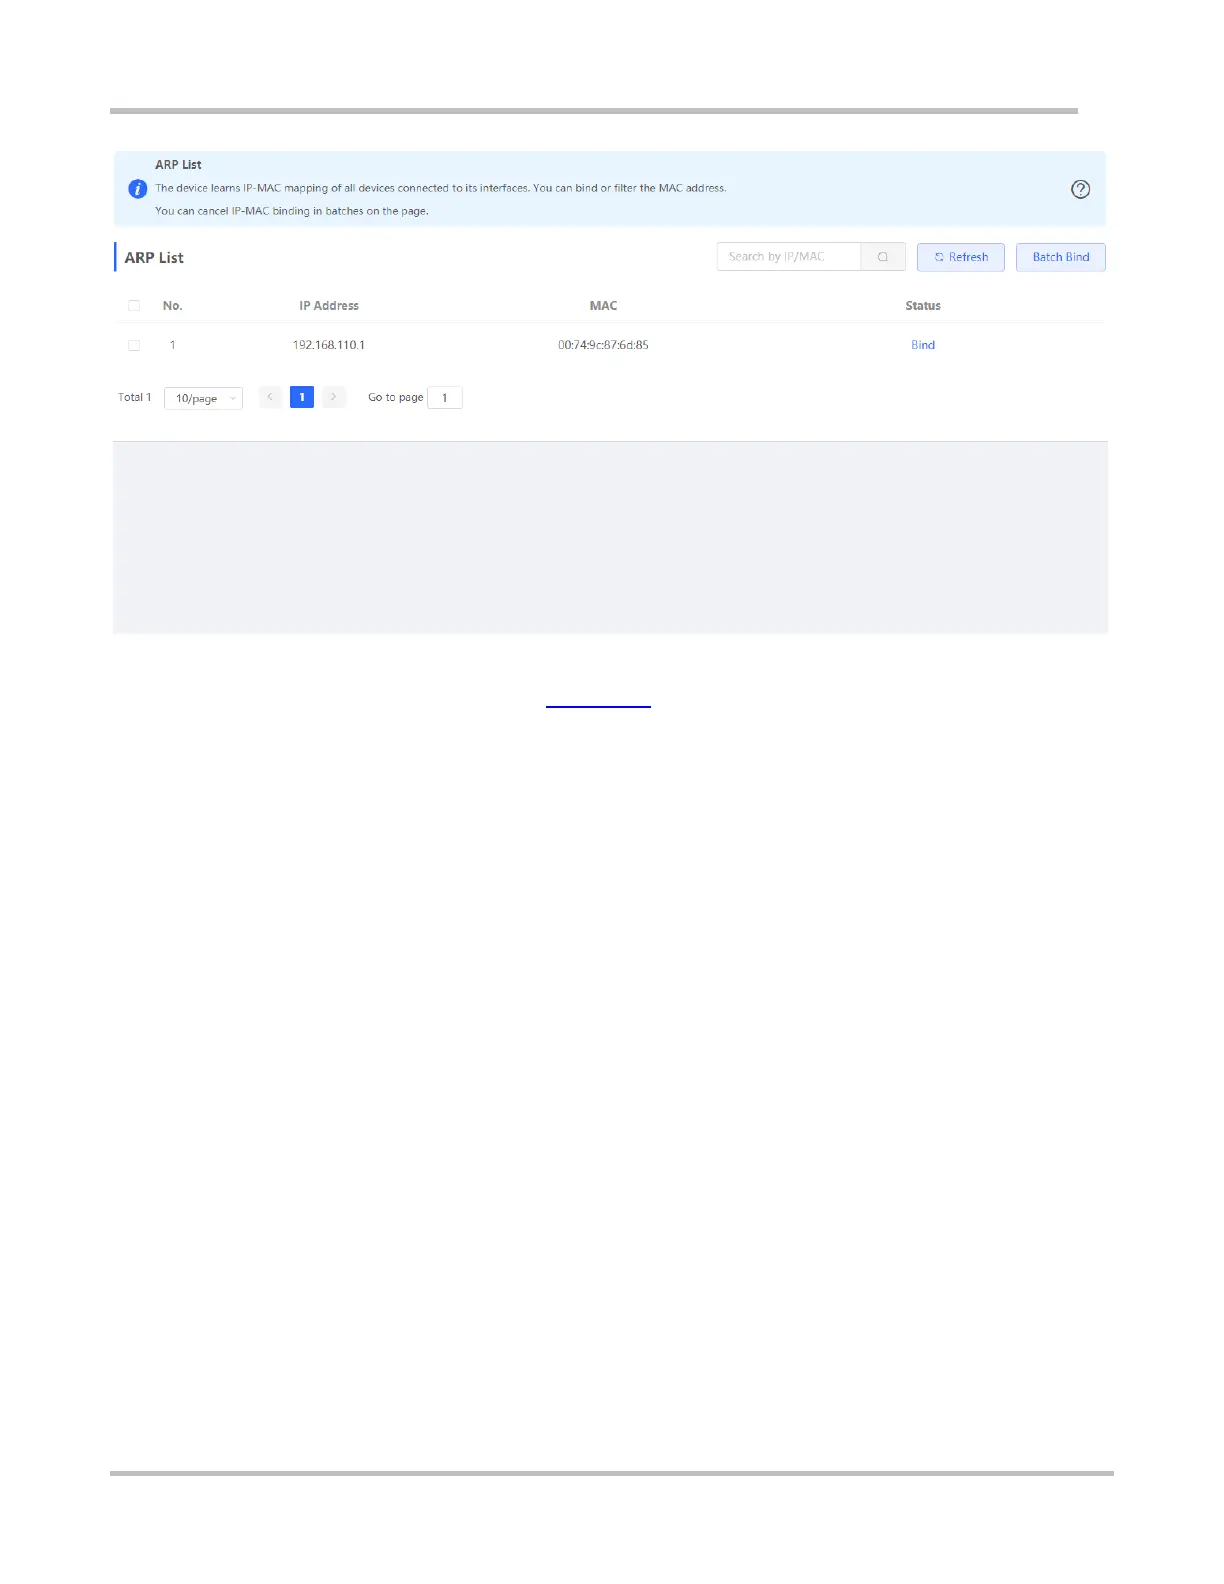Click Bind for 192.168.110.1
The height and width of the screenshot is (1584, 1224).
coord(923,345)
